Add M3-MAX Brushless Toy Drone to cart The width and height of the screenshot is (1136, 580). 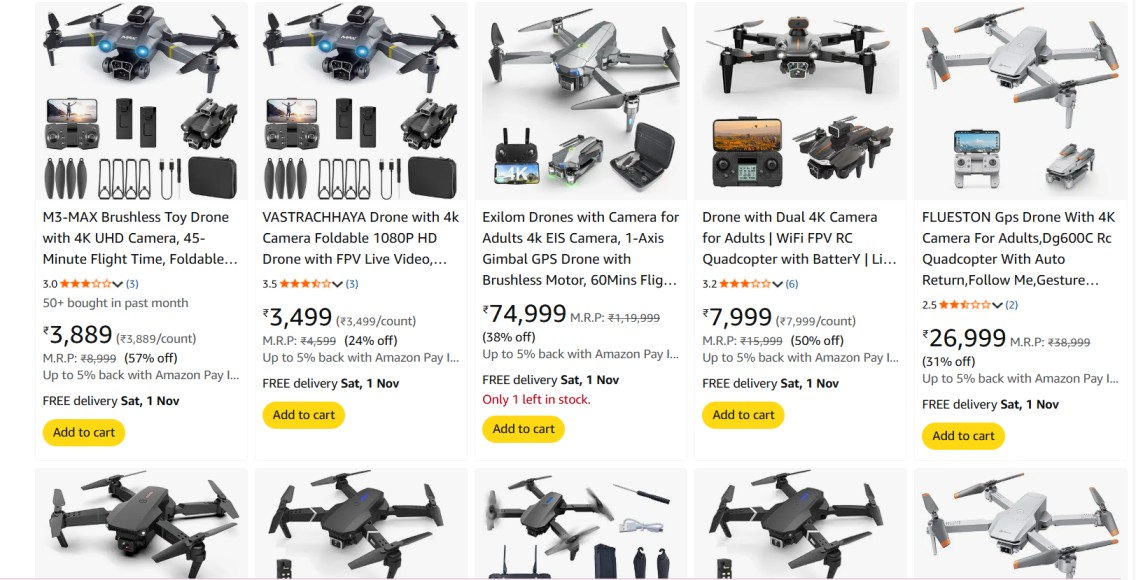coord(84,433)
